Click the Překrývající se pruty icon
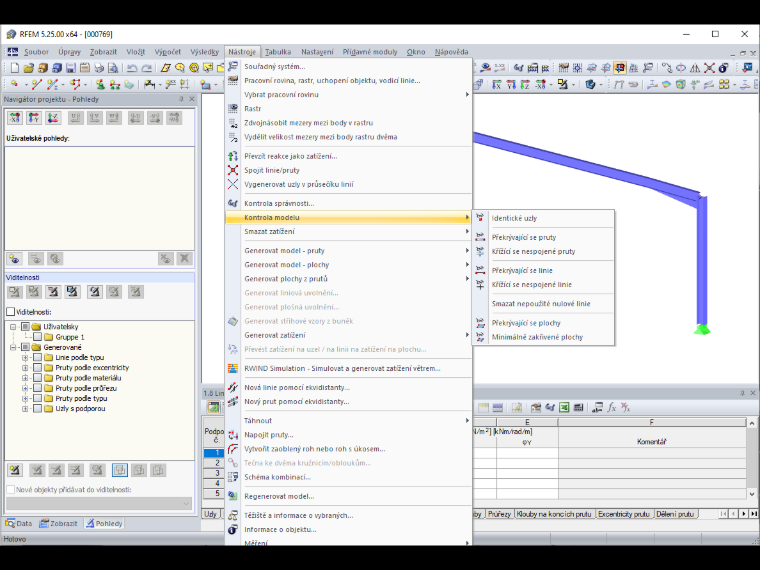Screen dimensions: 760x570 pos(480,237)
